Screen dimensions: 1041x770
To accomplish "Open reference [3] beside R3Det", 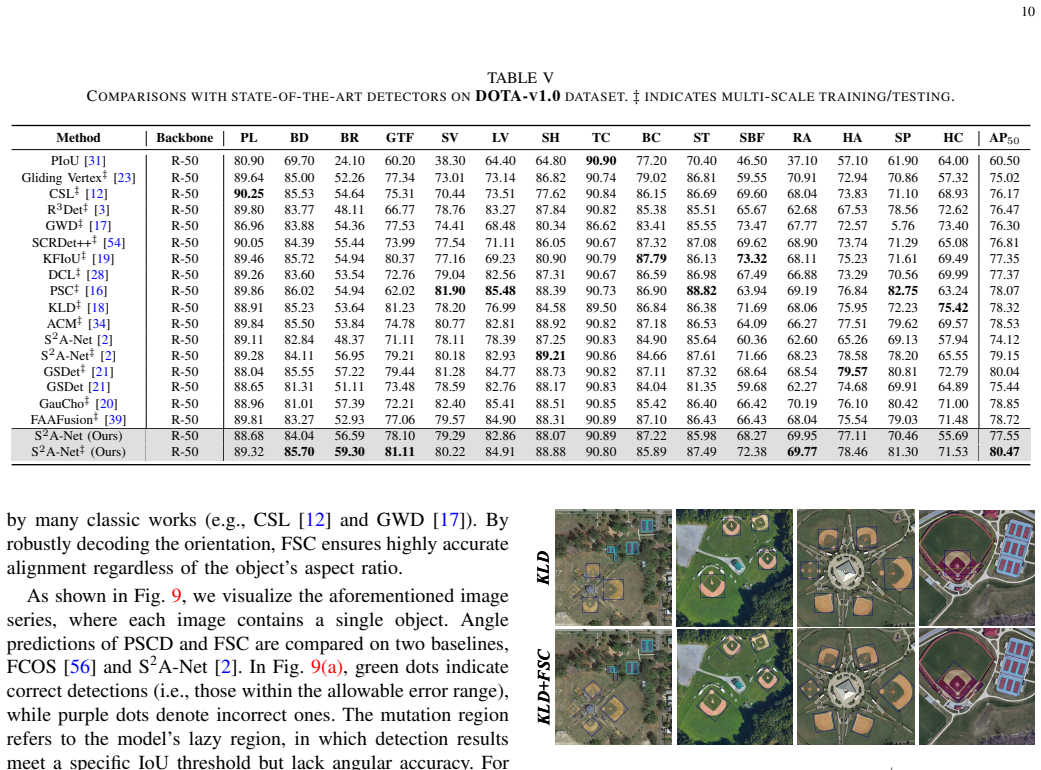I will click(102, 210).
